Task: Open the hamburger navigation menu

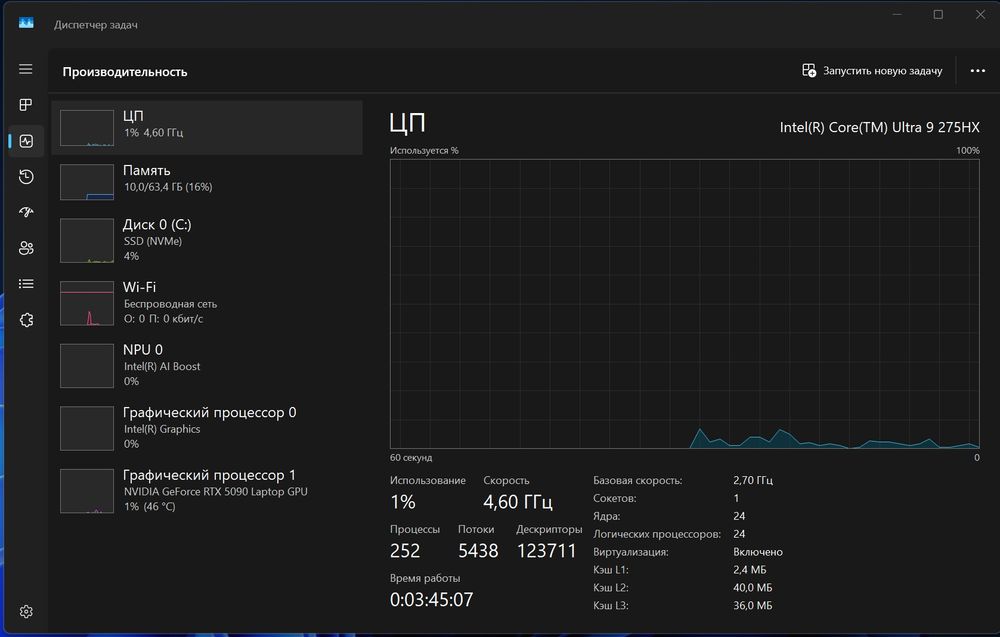Action: [x=26, y=69]
